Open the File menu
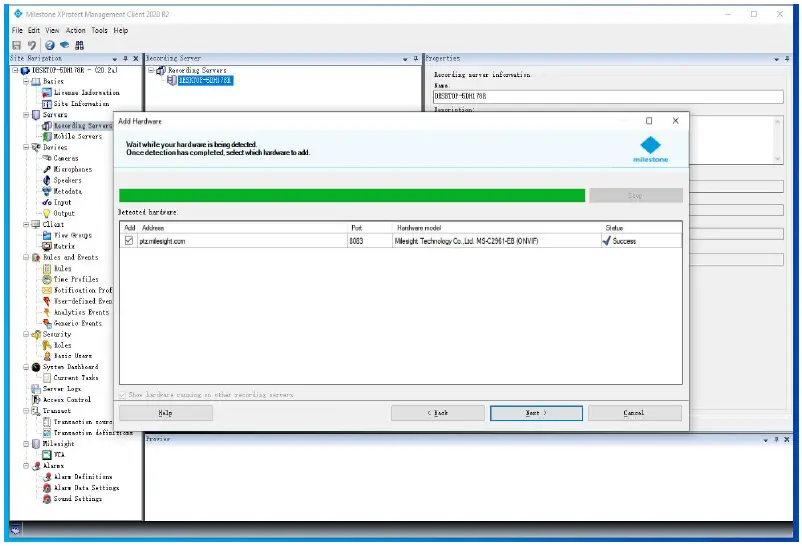 17,30
